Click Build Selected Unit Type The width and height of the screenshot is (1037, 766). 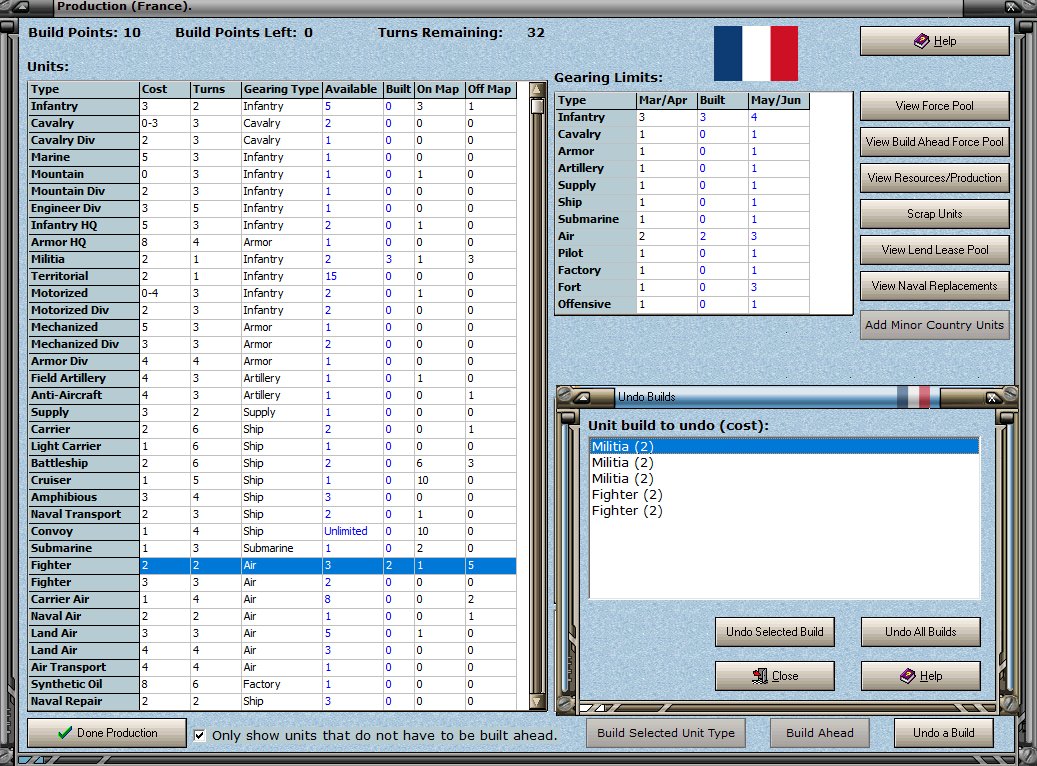tap(665, 732)
